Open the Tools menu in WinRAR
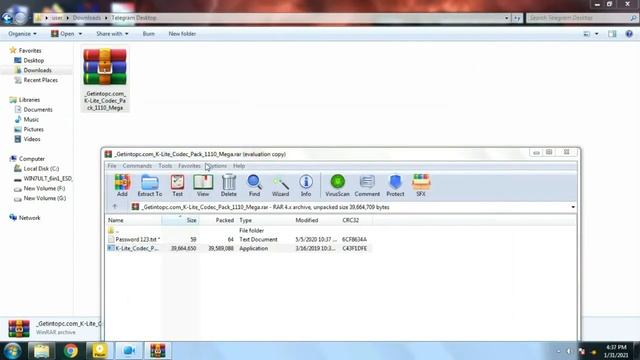The width and height of the screenshot is (640, 360). tap(165, 166)
